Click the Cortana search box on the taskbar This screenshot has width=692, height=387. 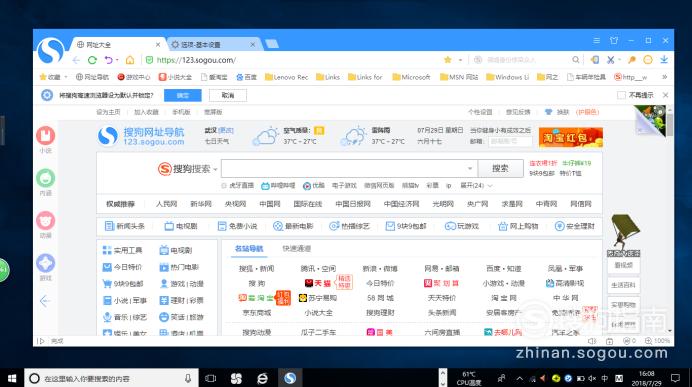click(111, 378)
